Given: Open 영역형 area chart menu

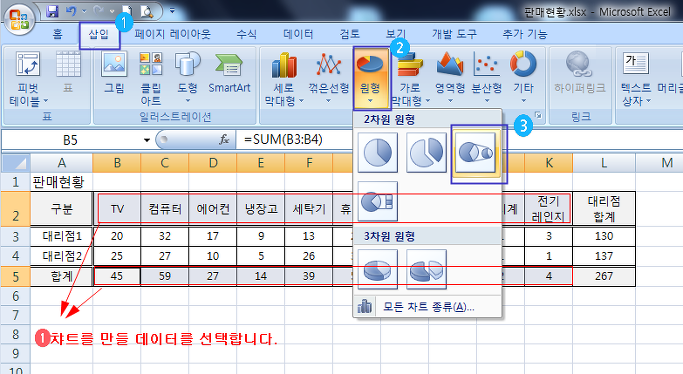Looking at the screenshot, I should (450, 77).
